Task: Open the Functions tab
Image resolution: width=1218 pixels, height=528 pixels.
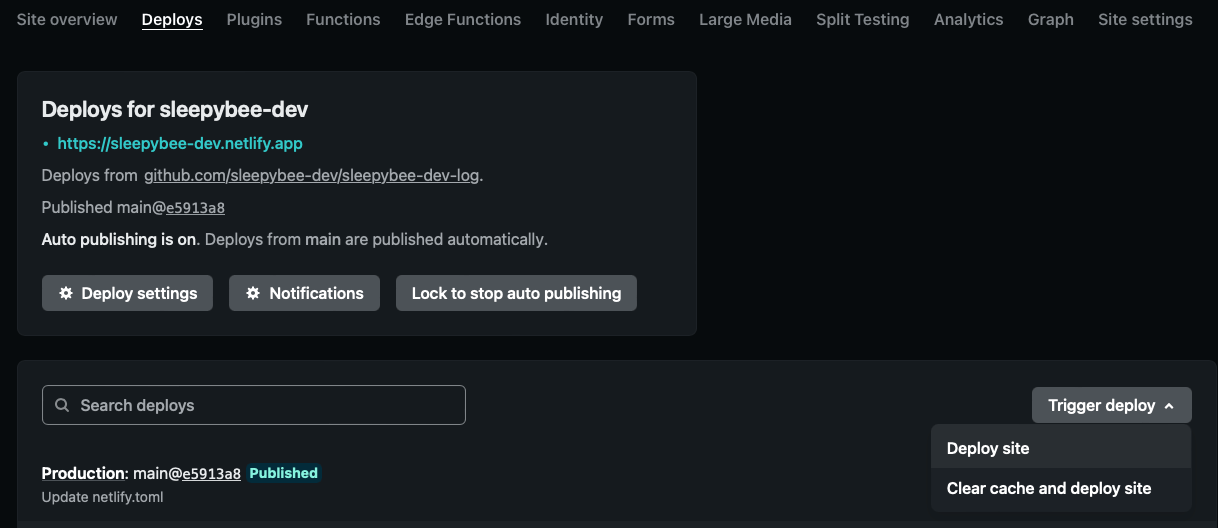Action: point(343,19)
